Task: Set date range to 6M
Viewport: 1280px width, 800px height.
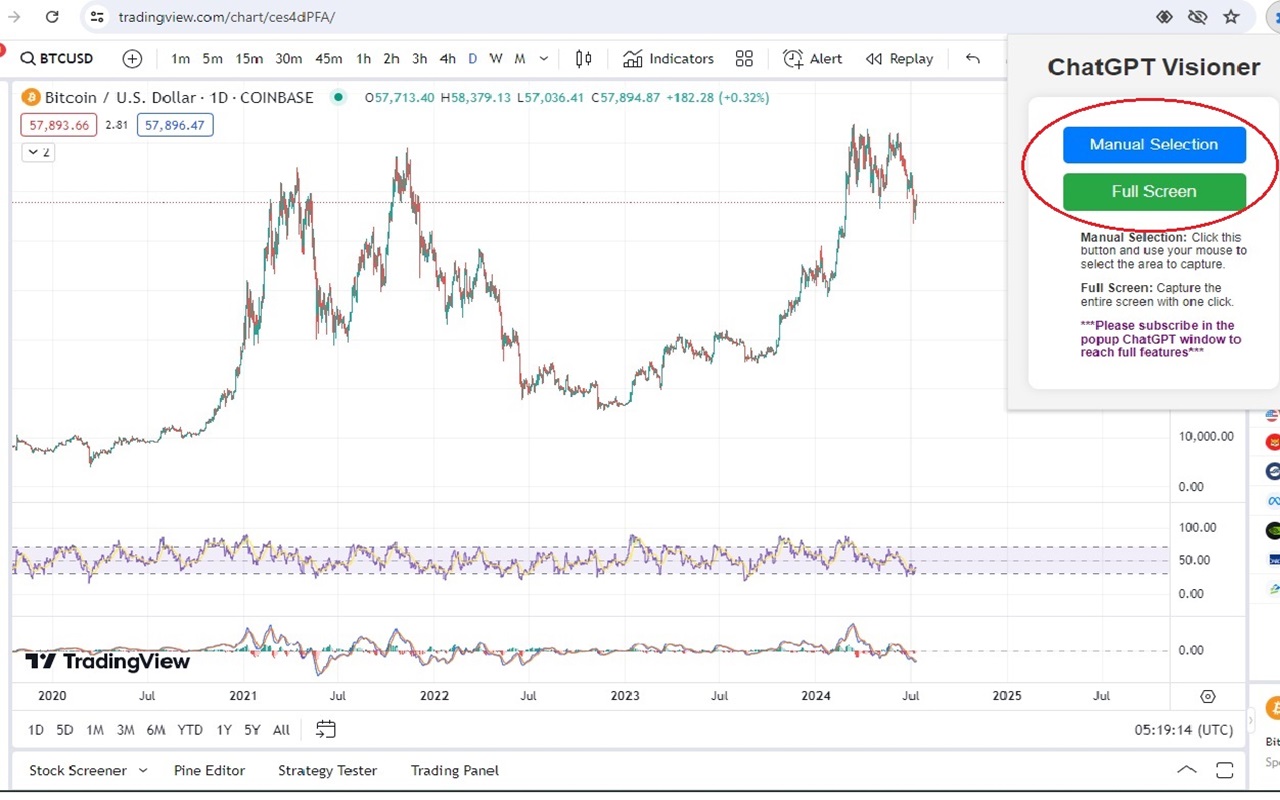Action: tap(156, 730)
